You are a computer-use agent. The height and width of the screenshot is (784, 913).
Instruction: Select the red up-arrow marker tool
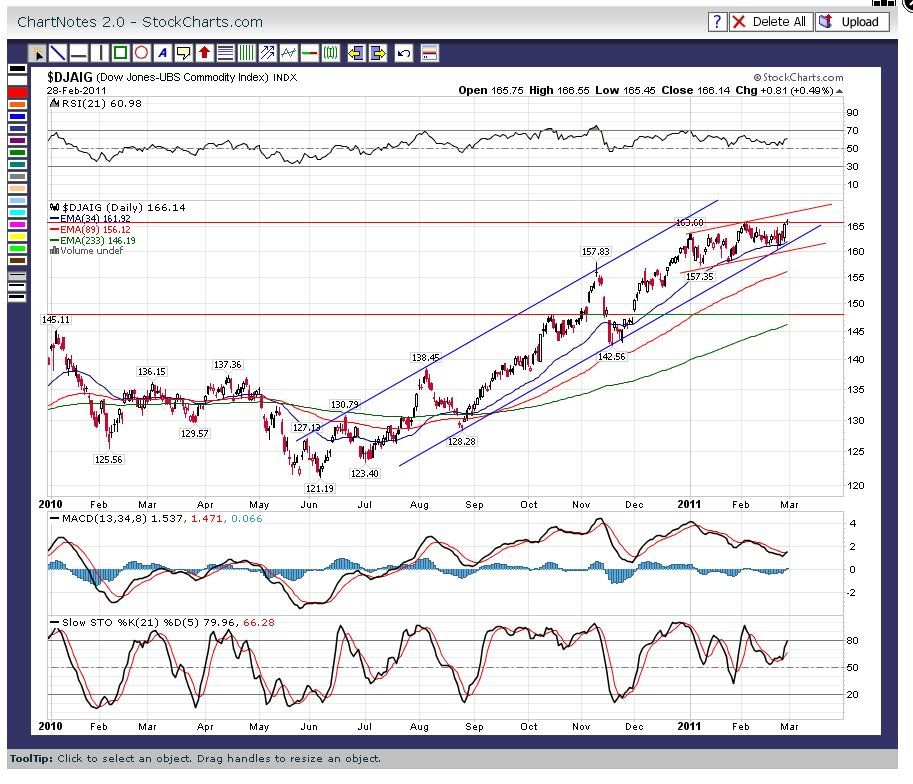(204, 54)
